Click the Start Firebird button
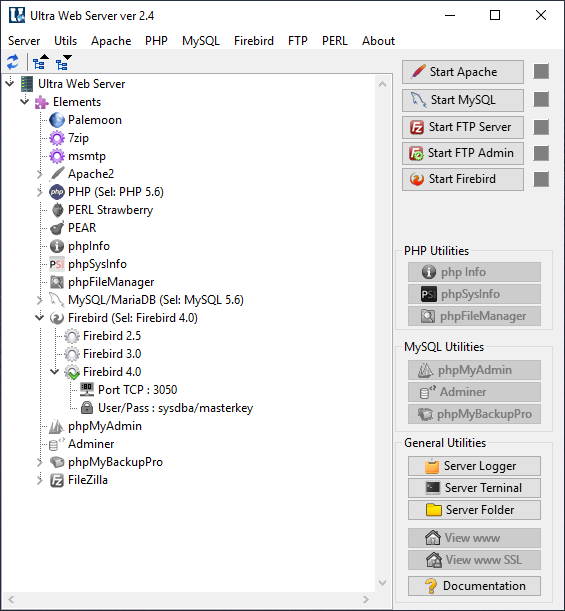The image size is (565, 611). pyautogui.click(x=463, y=179)
